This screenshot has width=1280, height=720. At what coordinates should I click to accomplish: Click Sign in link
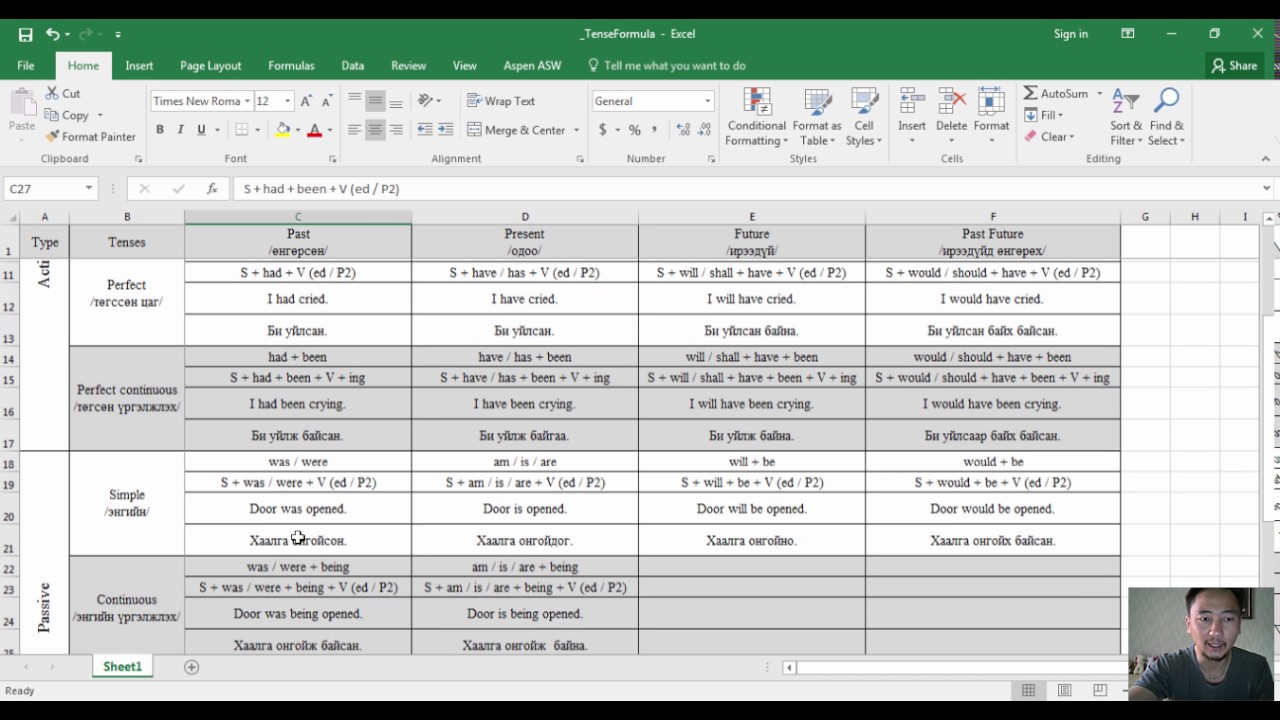click(x=1071, y=34)
